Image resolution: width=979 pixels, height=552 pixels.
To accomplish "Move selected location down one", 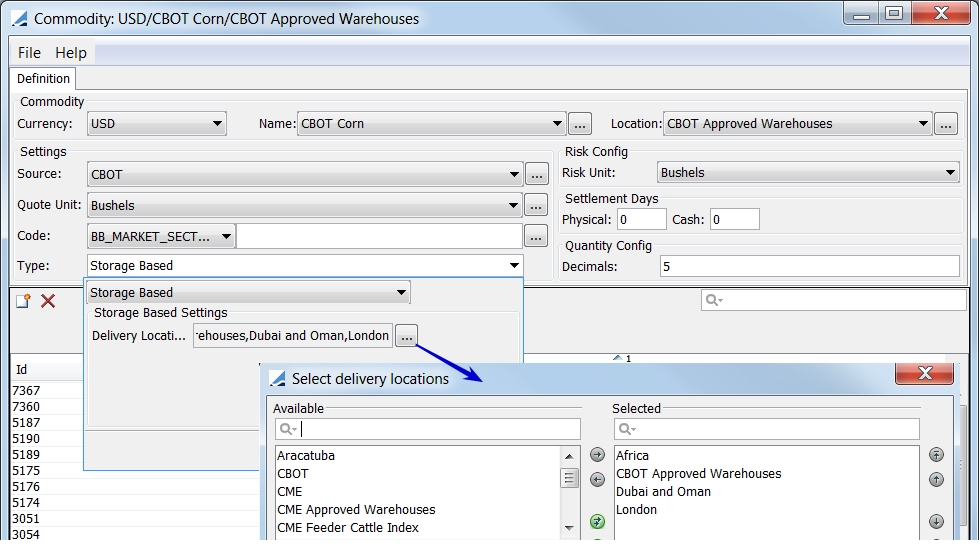I will (x=936, y=521).
